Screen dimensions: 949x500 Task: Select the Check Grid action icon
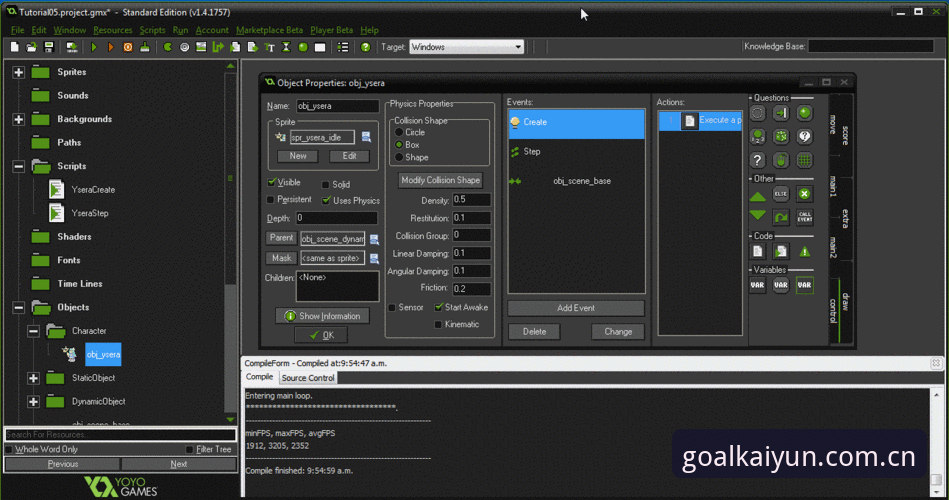804,160
